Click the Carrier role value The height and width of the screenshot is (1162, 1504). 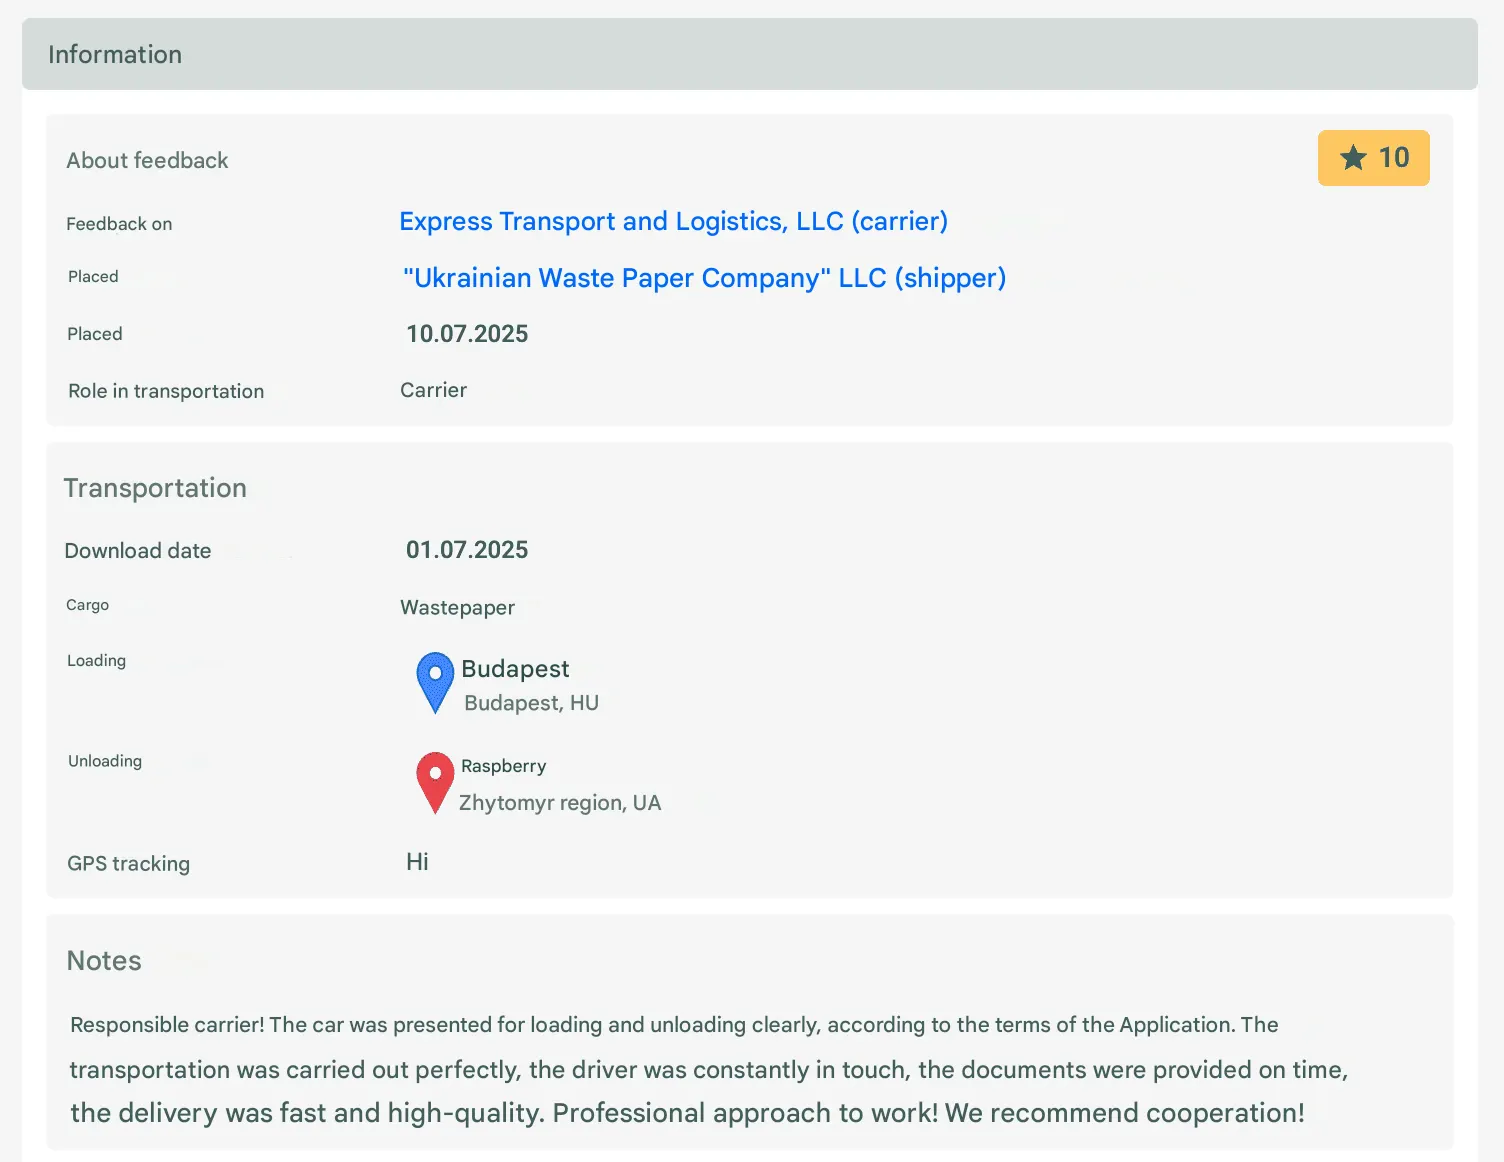point(433,390)
